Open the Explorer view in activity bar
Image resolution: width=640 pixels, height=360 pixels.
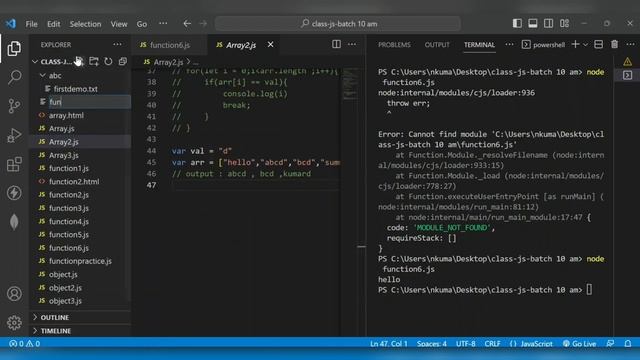[x=14, y=49]
